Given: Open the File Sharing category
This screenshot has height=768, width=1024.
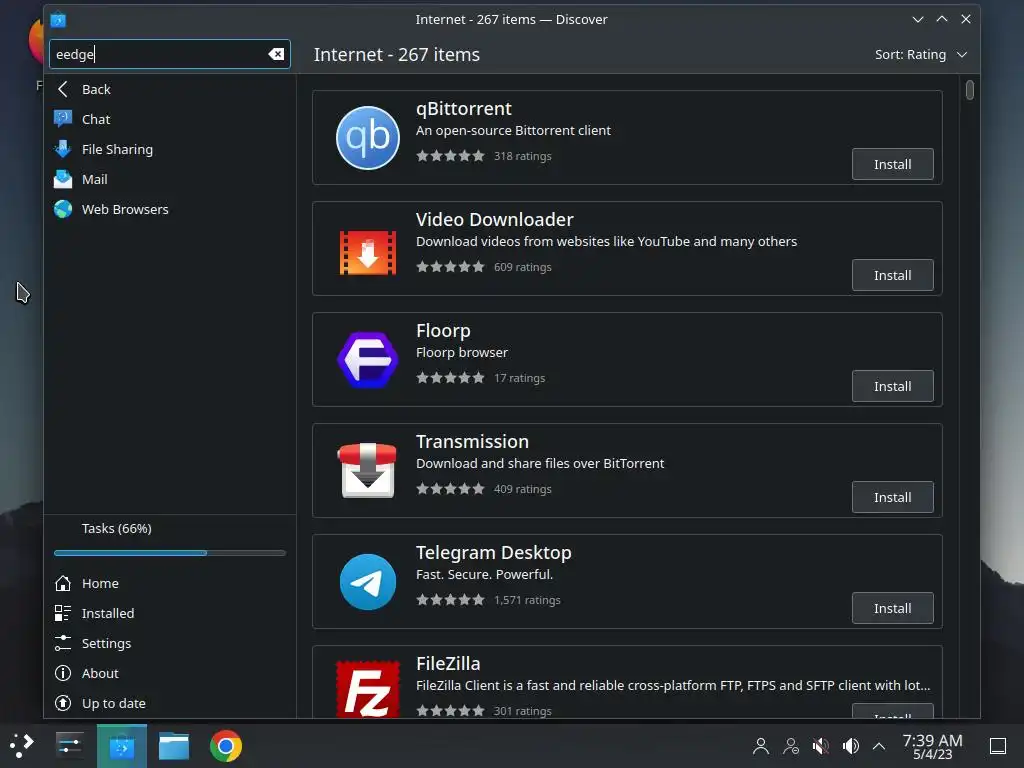Looking at the screenshot, I should (170, 150).
